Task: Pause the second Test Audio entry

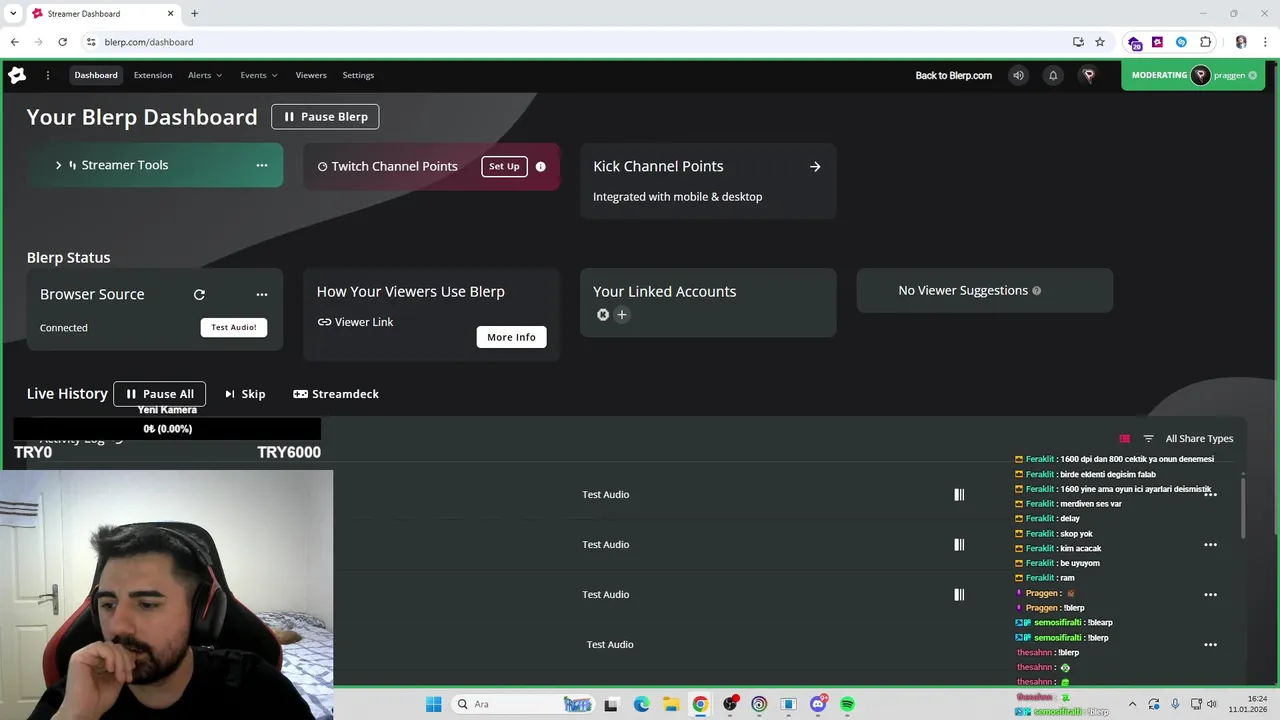Action: (x=959, y=544)
